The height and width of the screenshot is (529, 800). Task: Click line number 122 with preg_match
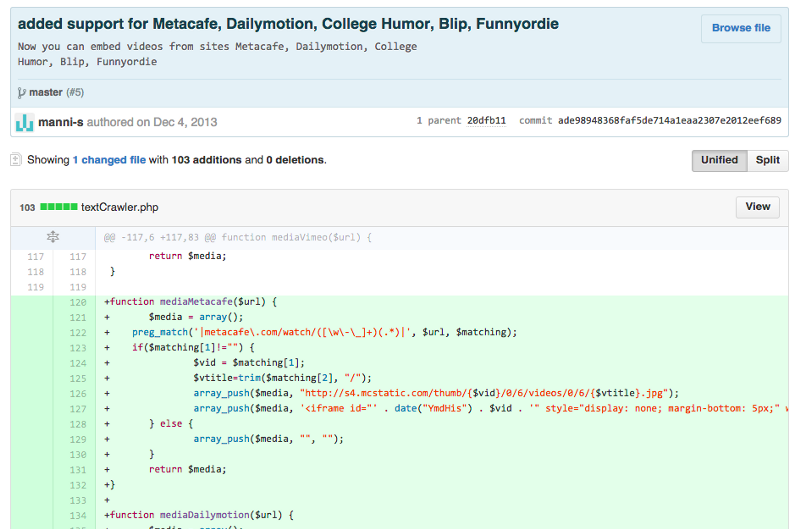(x=78, y=333)
